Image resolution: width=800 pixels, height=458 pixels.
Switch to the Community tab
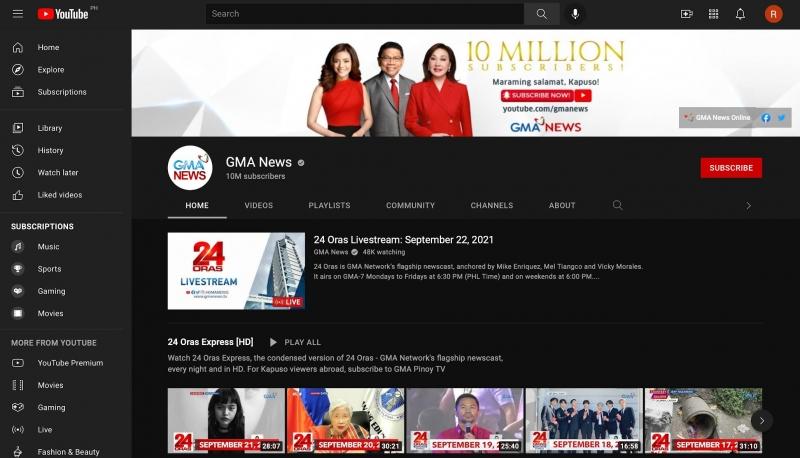coord(411,206)
